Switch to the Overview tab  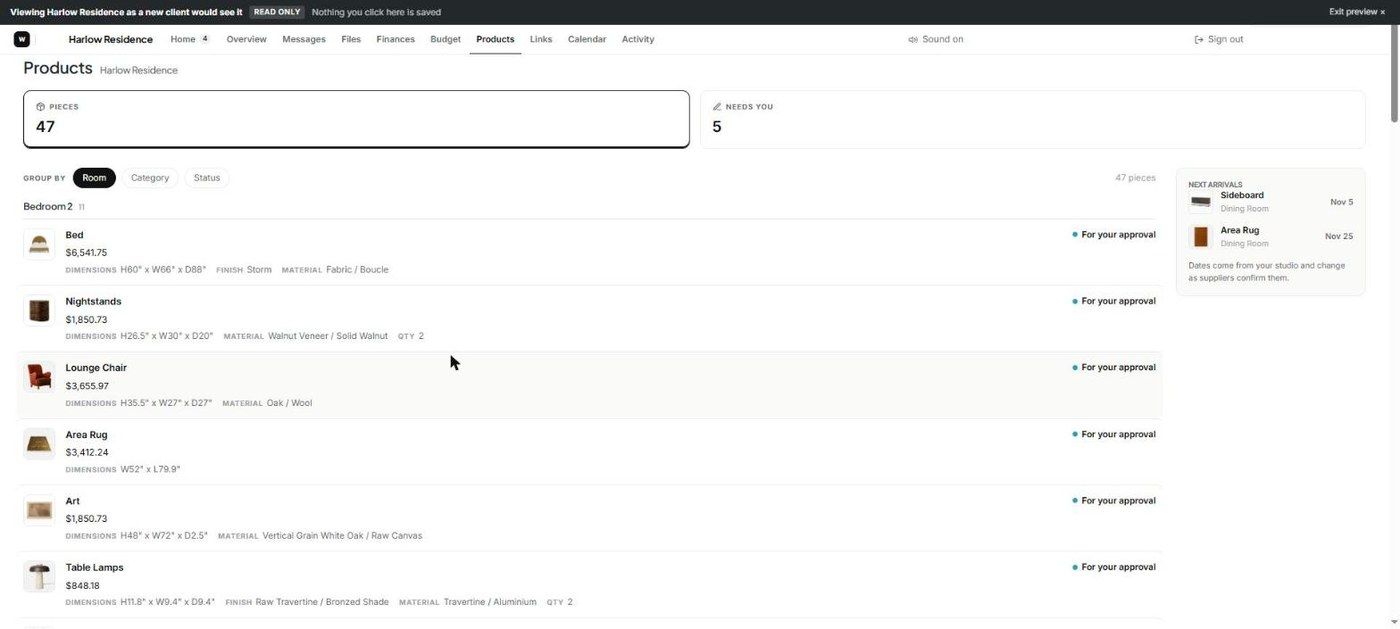[x=246, y=39]
